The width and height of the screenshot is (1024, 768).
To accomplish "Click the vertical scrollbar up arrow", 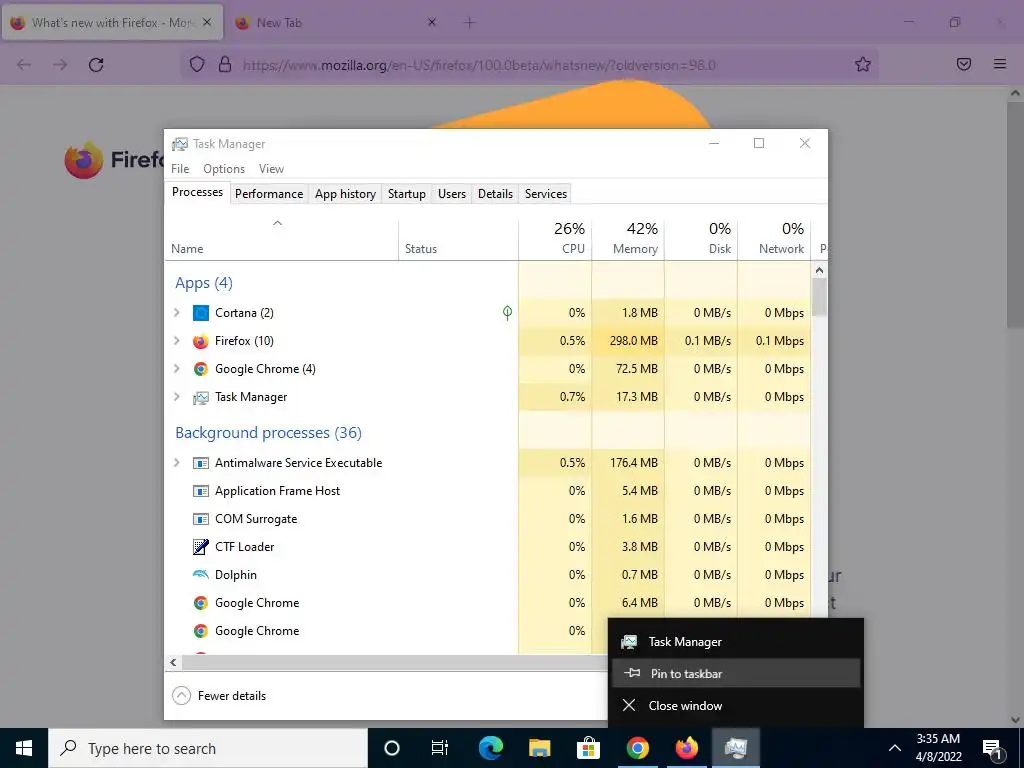I will pos(820,270).
